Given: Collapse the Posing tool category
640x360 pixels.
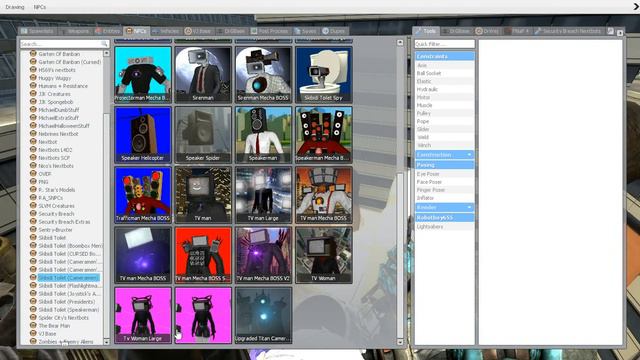Looking at the screenshot, I should point(444,165).
